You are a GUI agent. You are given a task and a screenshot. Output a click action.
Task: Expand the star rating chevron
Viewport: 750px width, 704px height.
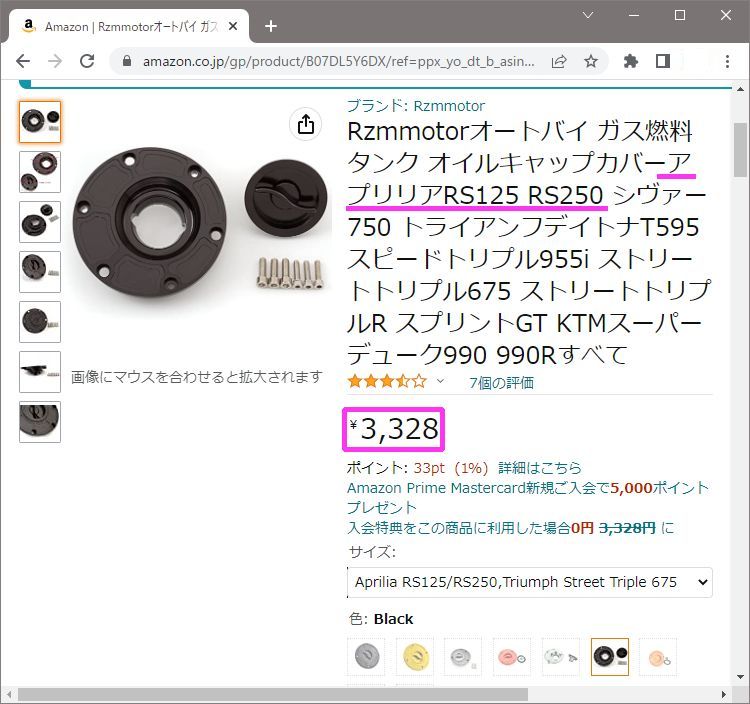440,381
